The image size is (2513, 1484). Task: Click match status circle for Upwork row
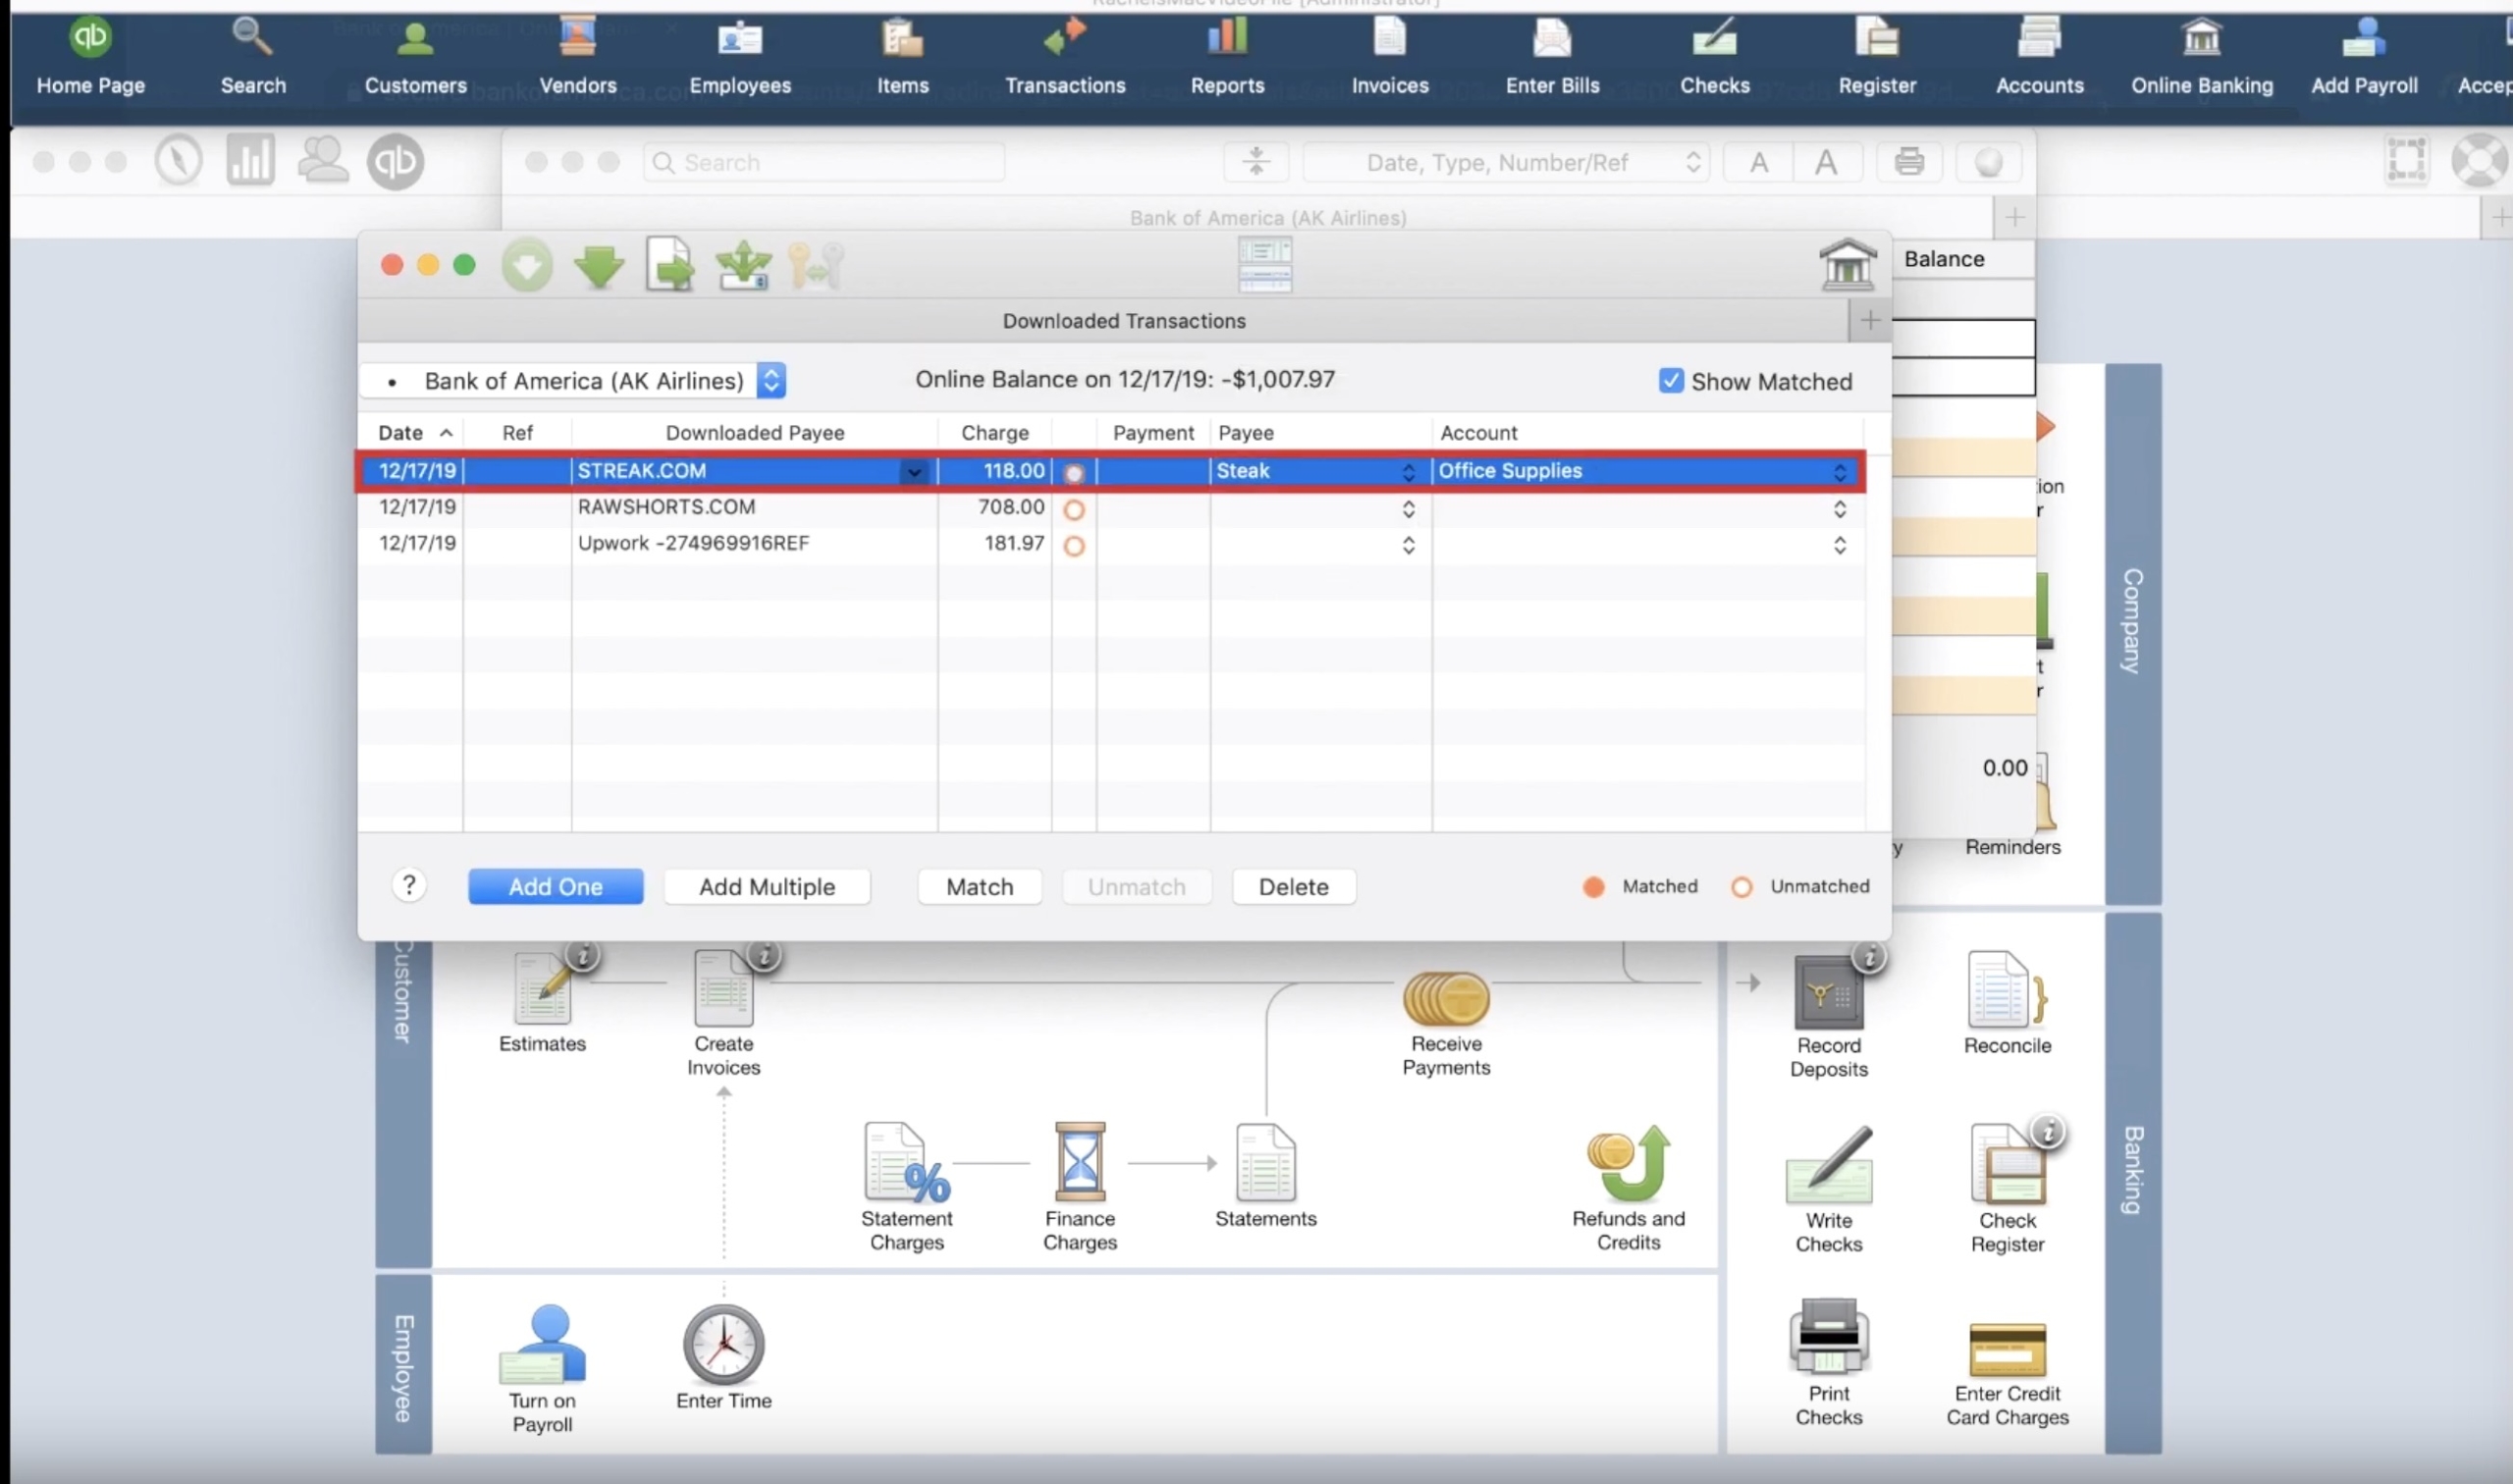pos(1073,546)
